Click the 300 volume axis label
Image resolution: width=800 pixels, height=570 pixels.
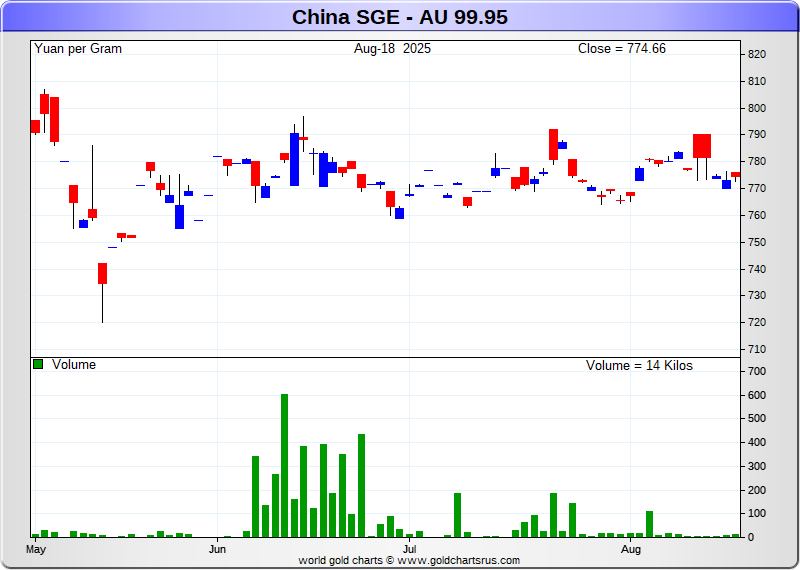pos(757,466)
